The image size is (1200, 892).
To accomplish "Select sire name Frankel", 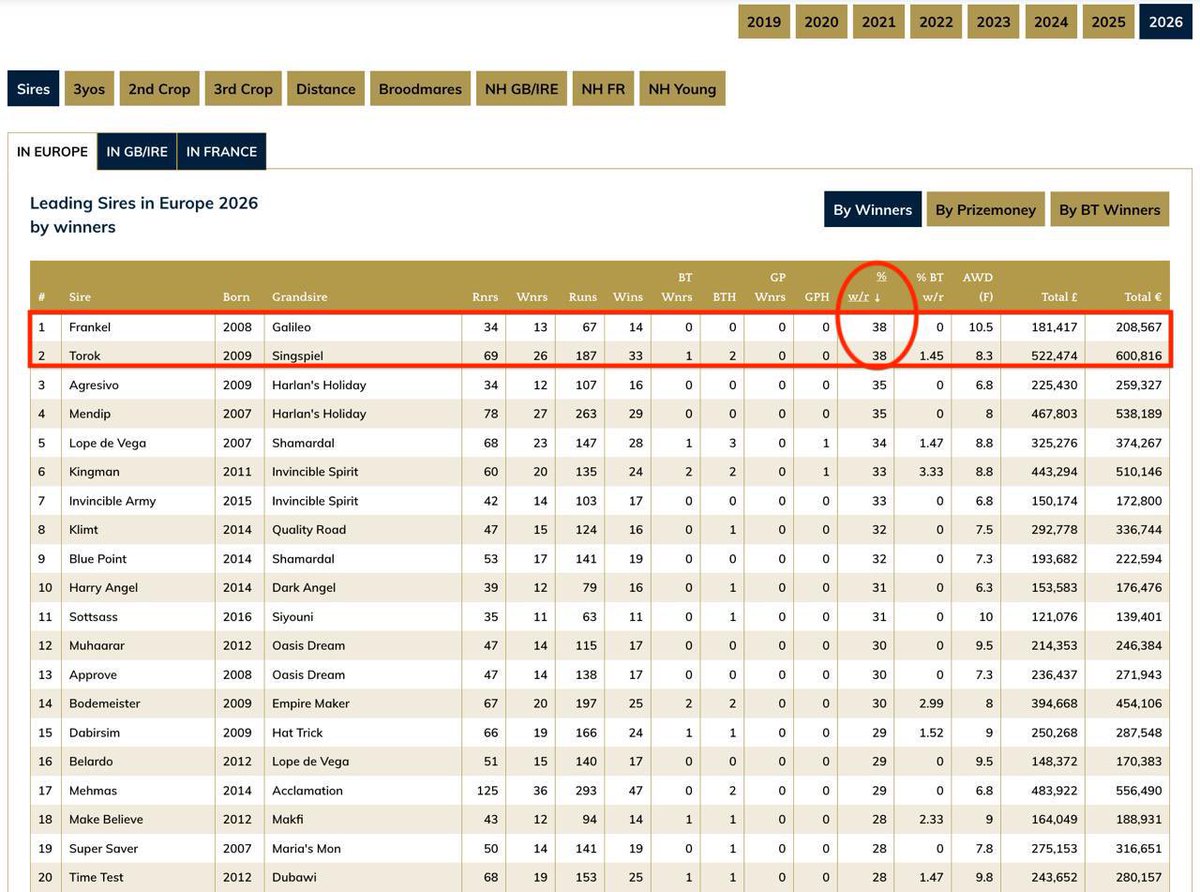I will tap(92, 327).
